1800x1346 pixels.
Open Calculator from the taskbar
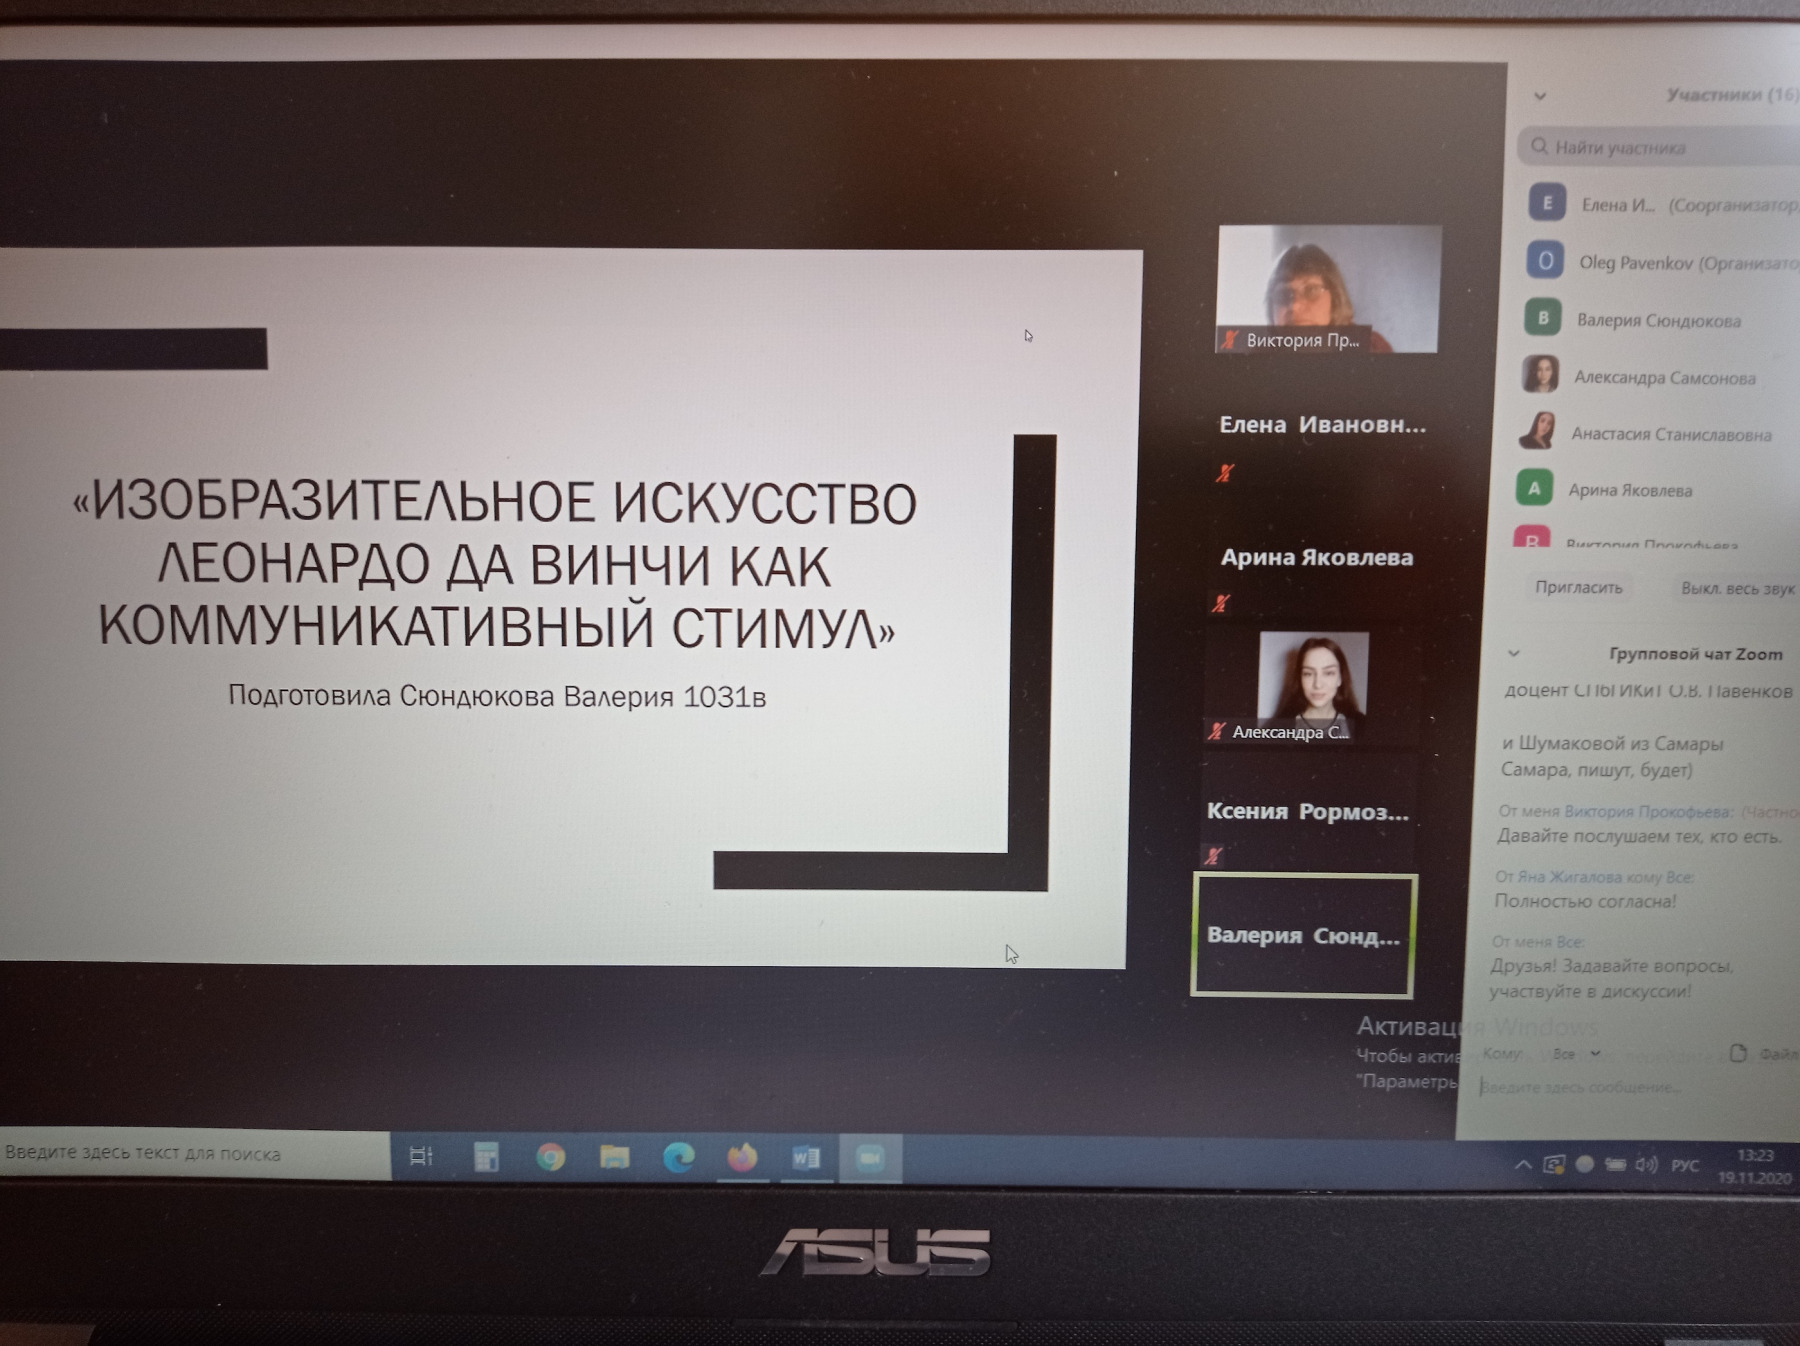[486, 1157]
